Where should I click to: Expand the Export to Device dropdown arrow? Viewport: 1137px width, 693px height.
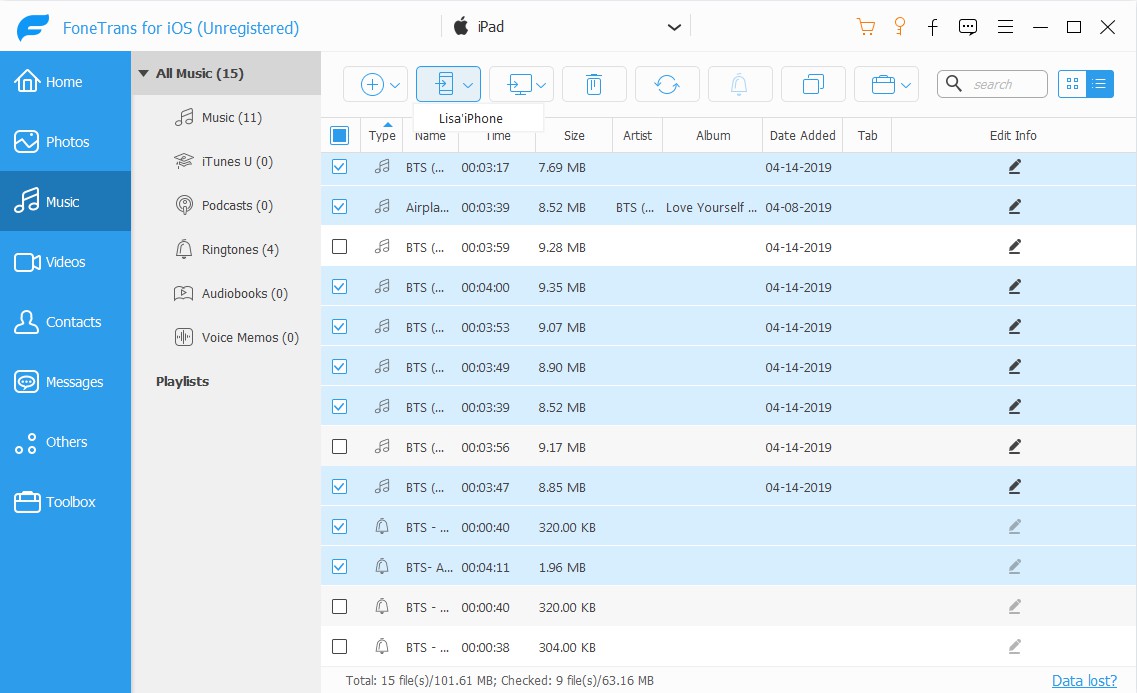point(468,86)
